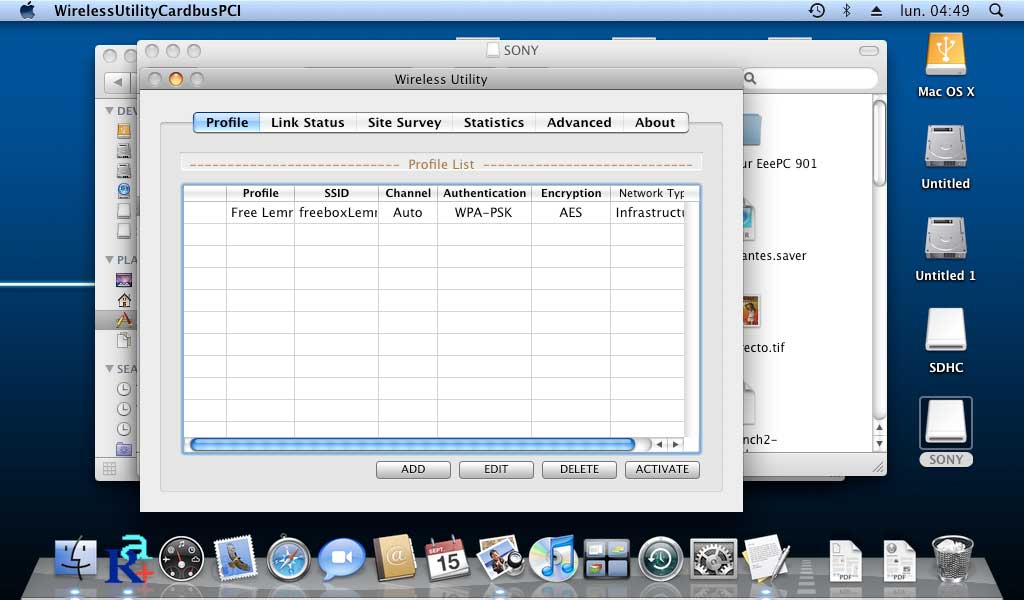Click the 'WPA-PSK' authentication cell
1024x600 pixels.
tap(483, 213)
